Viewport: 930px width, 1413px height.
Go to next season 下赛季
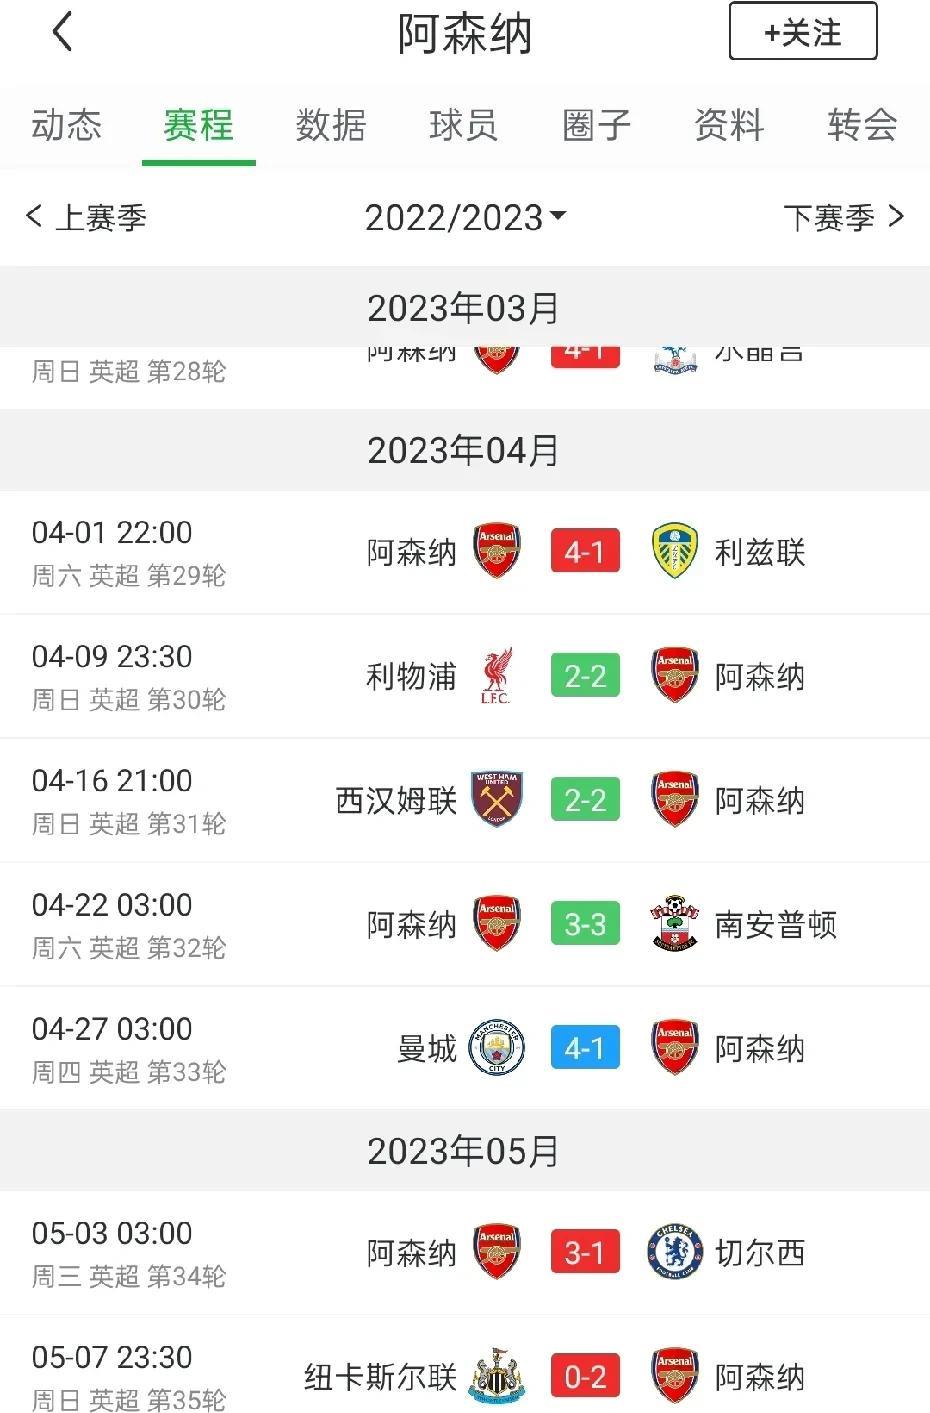coord(843,217)
